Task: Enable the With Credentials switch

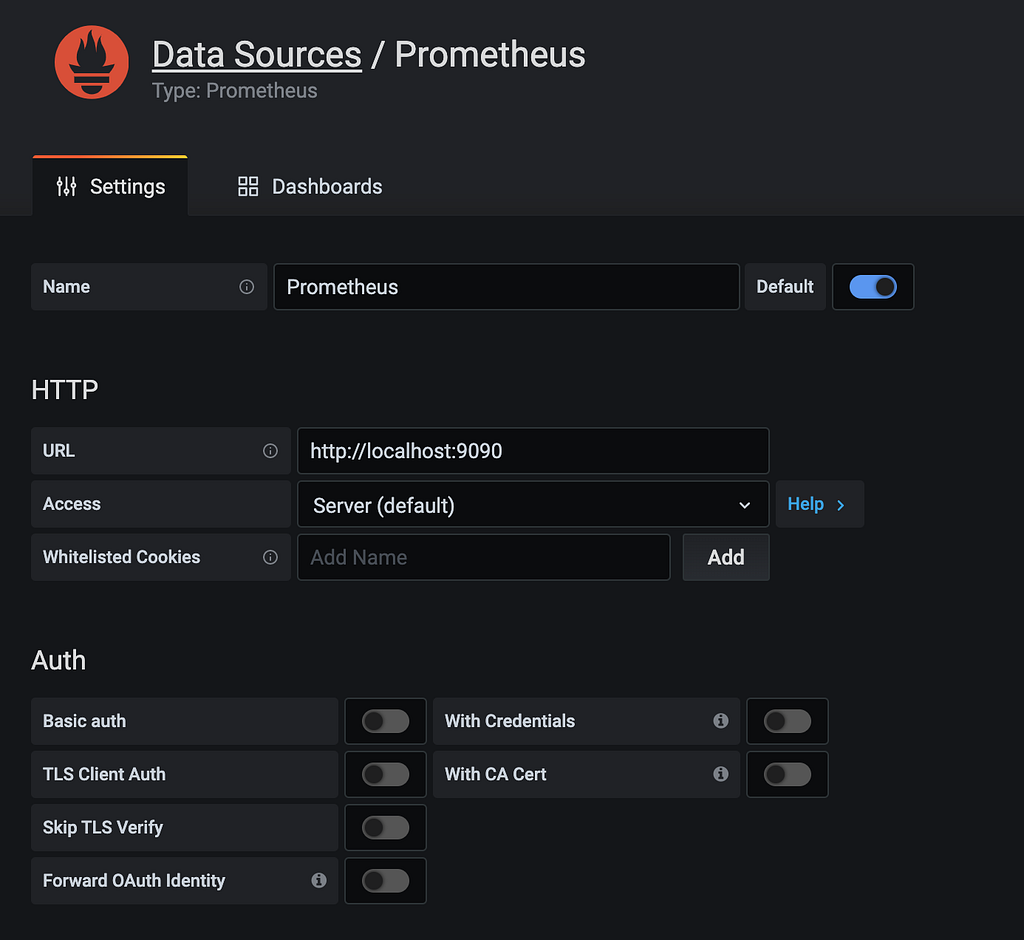Action: click(x=787, y=721)
